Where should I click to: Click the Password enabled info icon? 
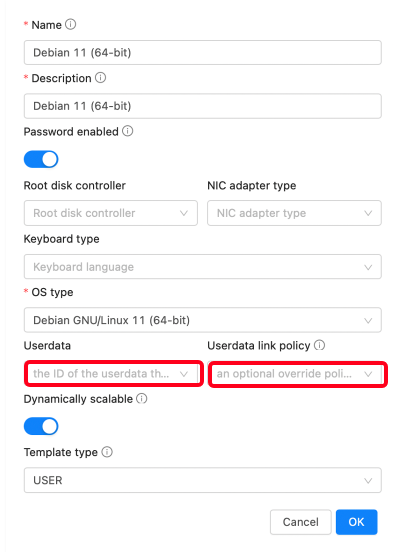(127, 131)
